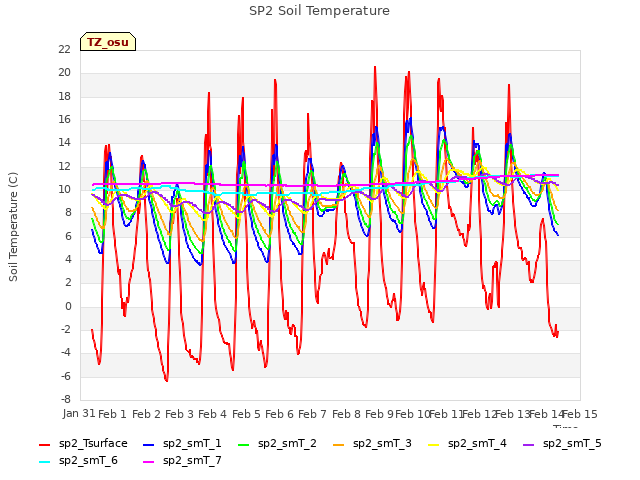Viewport: 640px width, 480px height.
Task: Click the Soil Temperature (C) axis label
Action: tap(13, 227)
